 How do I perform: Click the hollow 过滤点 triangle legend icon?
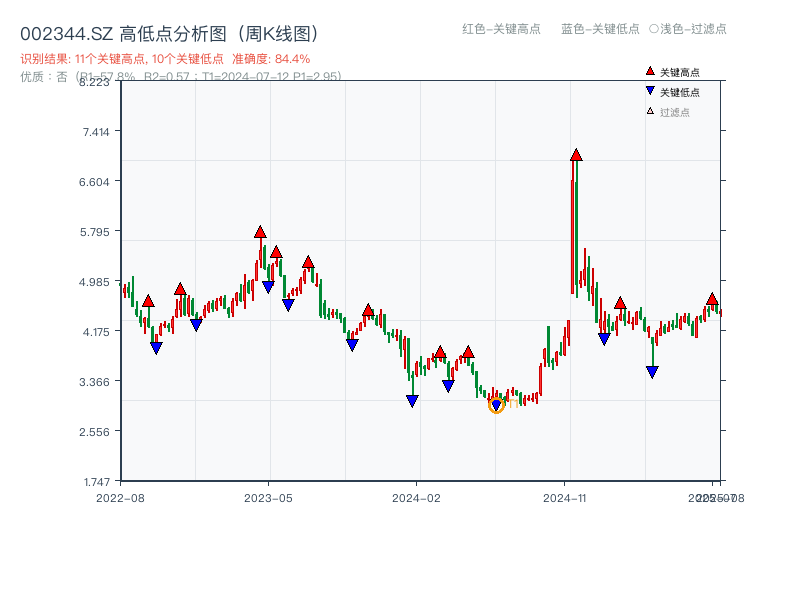tap(650, 111)
